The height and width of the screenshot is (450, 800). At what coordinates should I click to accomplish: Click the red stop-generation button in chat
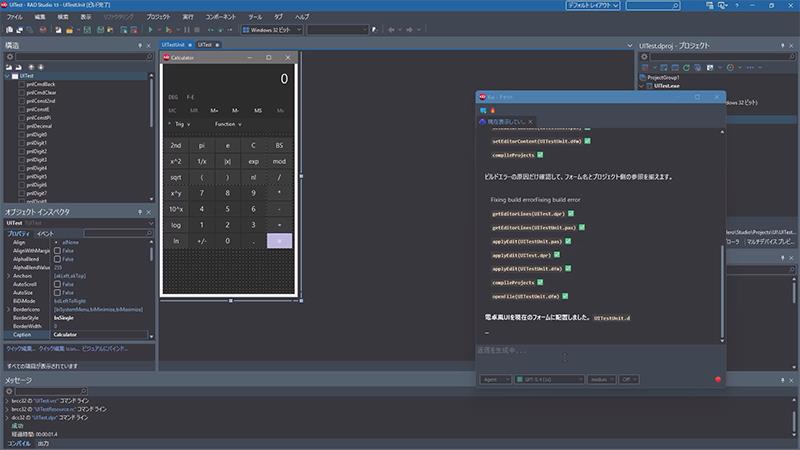[718, 379]
